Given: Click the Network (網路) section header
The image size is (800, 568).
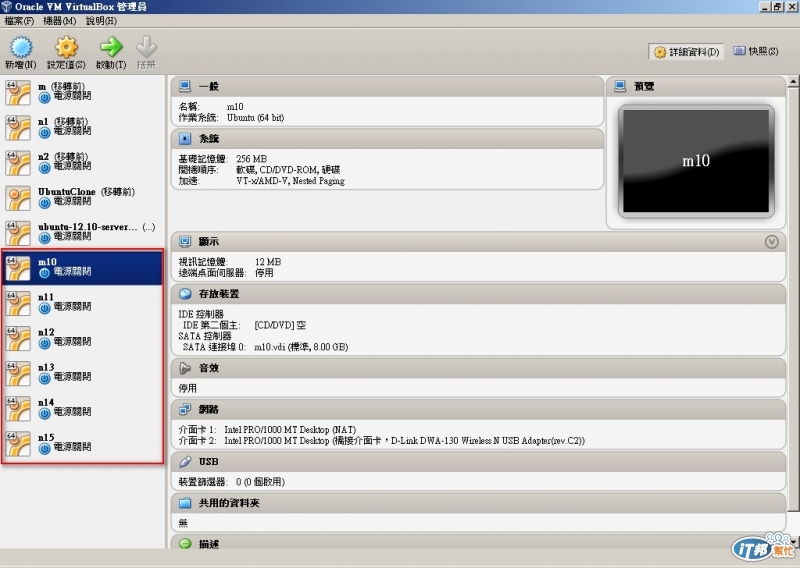Looking at the screenshot, I should pos(478,409).
